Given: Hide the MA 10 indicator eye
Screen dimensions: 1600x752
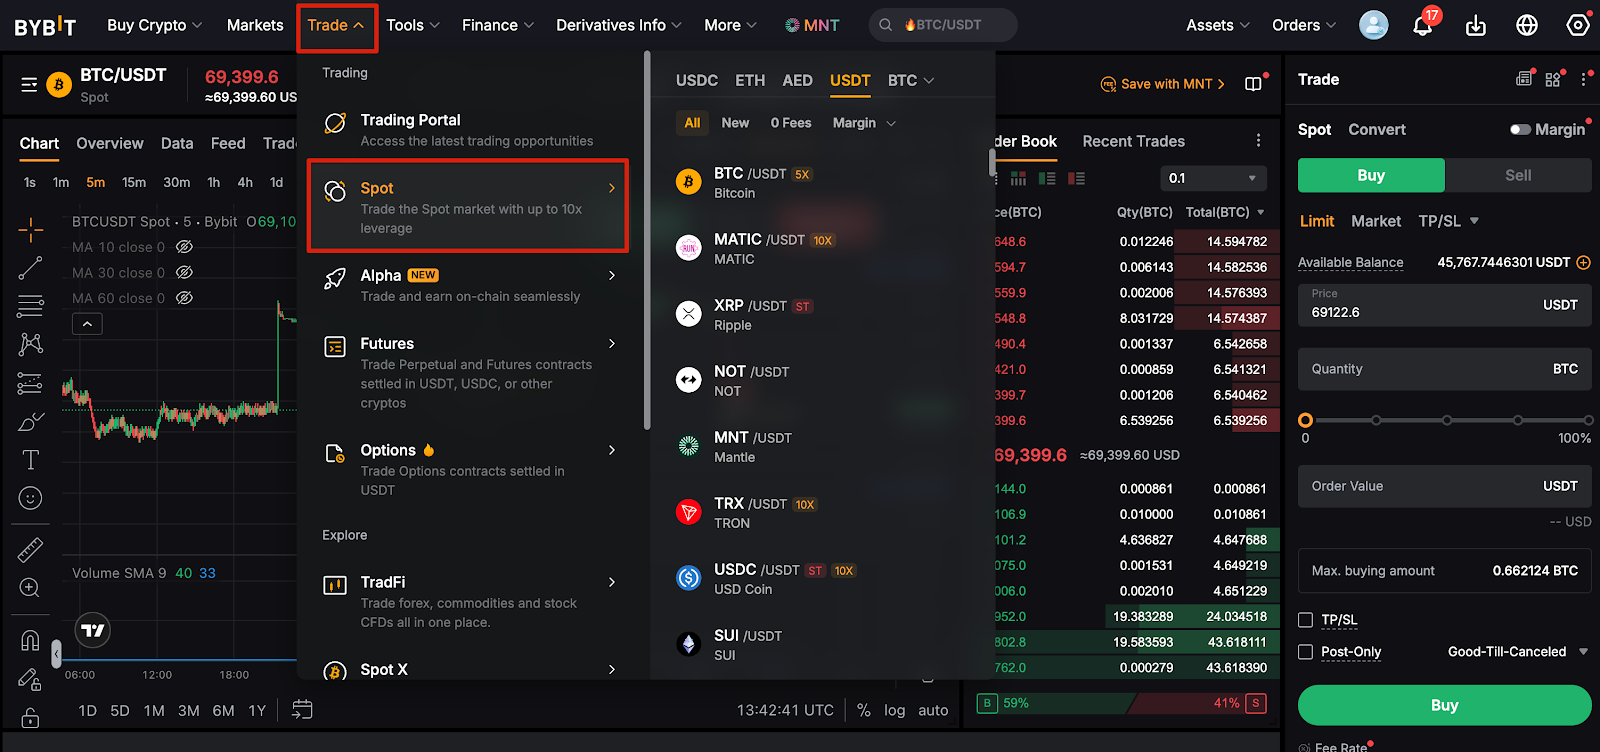Looking at the screenshot, I should [x=184, y=247].
